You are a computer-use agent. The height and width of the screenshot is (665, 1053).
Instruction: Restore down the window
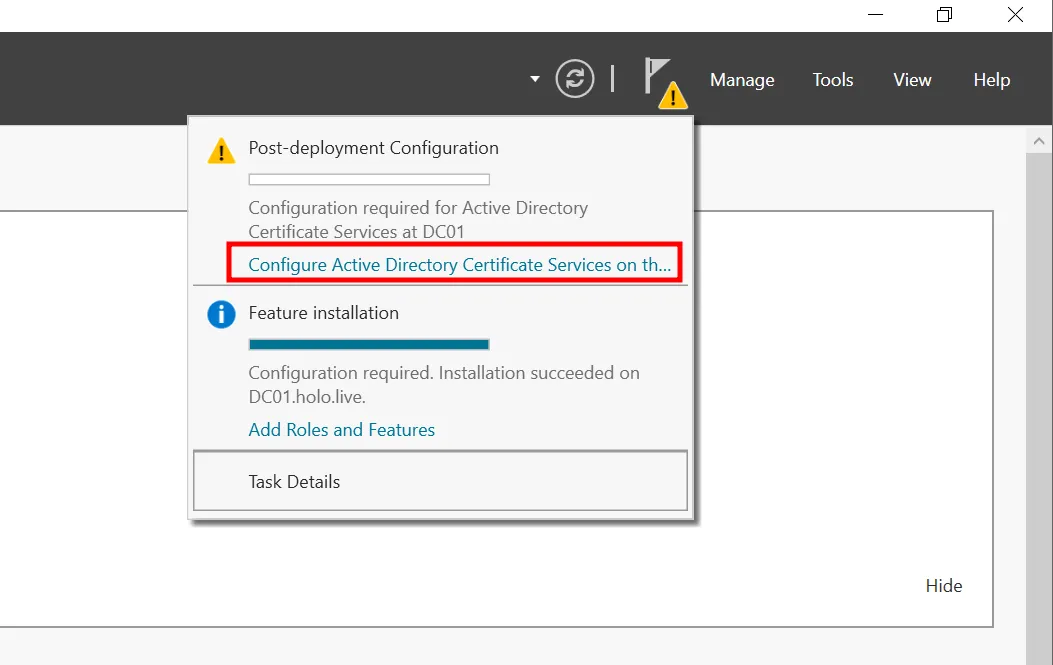[944, 15]
